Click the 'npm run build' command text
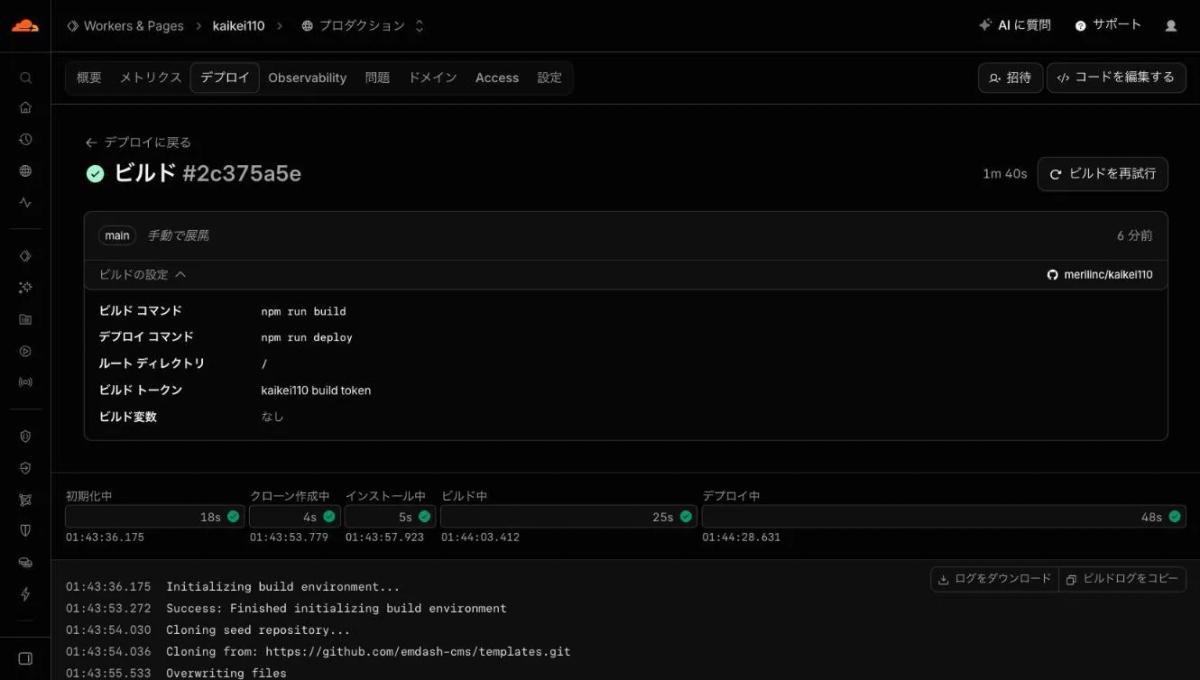1200x680 pixels. [x=304, y=312]
